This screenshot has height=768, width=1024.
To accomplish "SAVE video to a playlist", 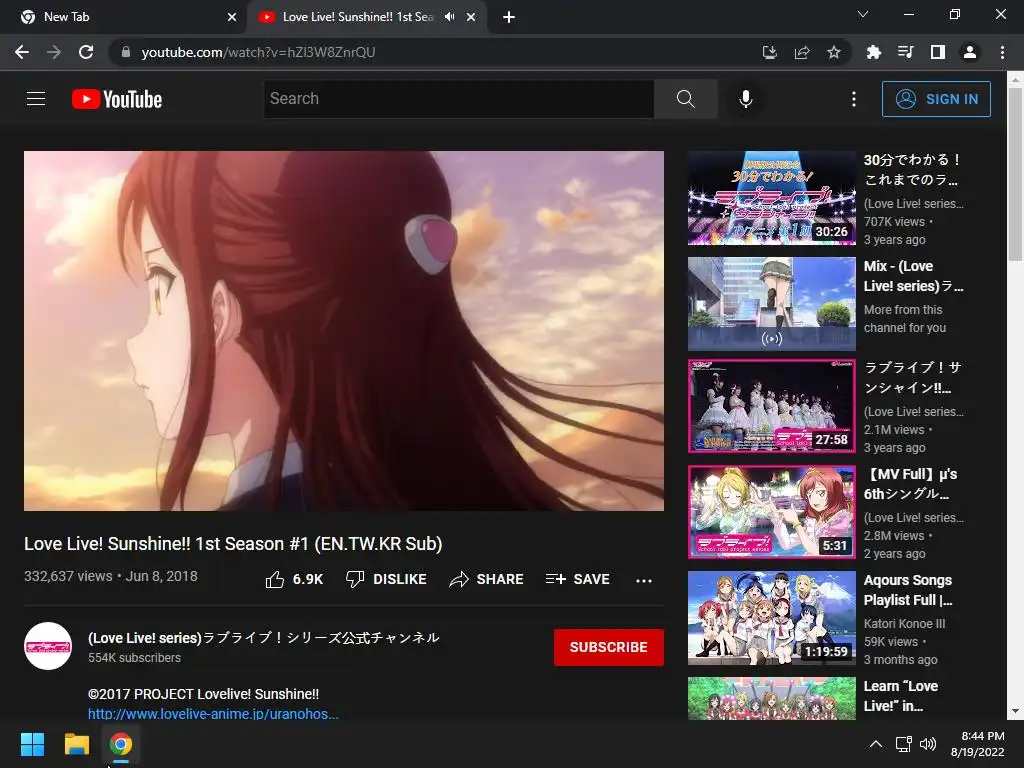I will tap(578, 579).
